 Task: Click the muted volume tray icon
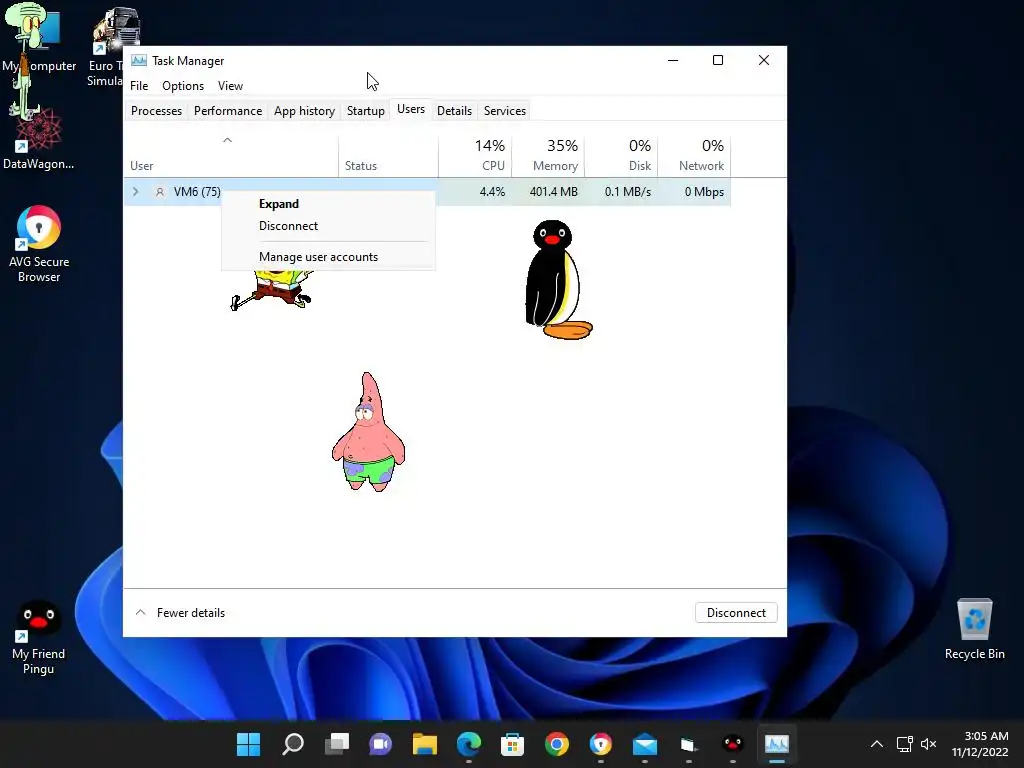click(x=928, y=744)
